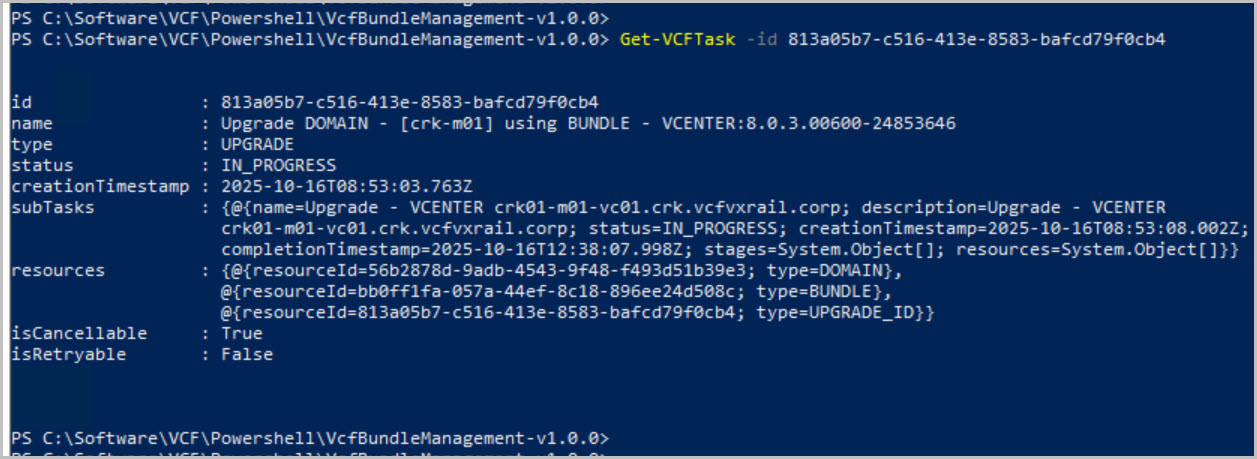Click the isCancellable value True

242,333
